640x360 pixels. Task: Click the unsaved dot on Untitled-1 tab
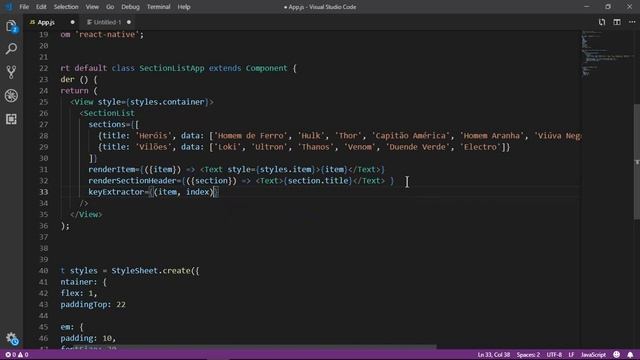tap(129, 22)
